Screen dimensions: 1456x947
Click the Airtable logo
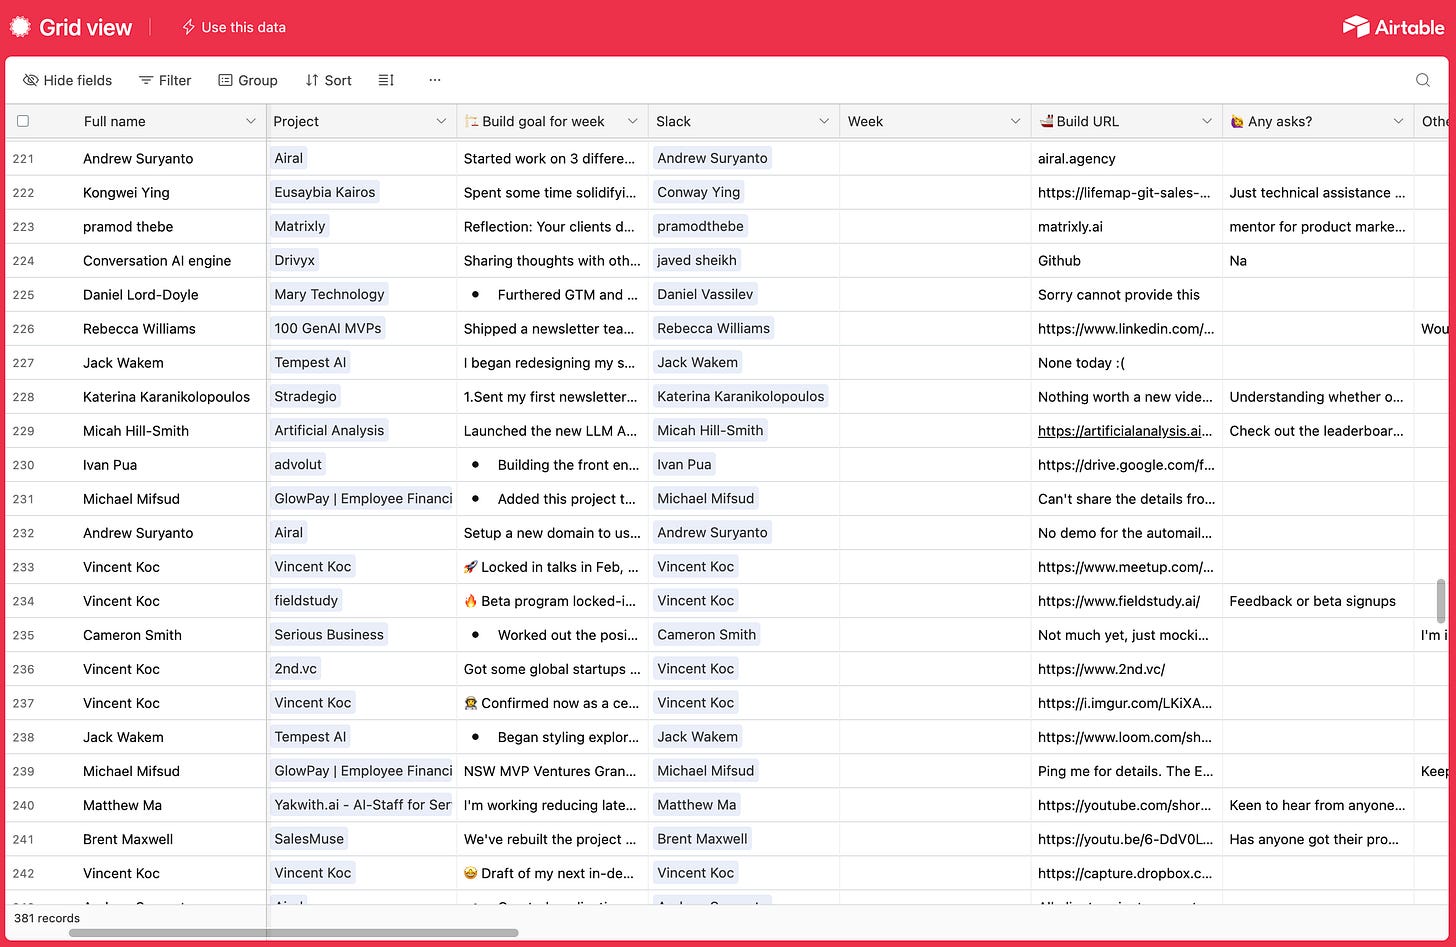coord(1393,27)
